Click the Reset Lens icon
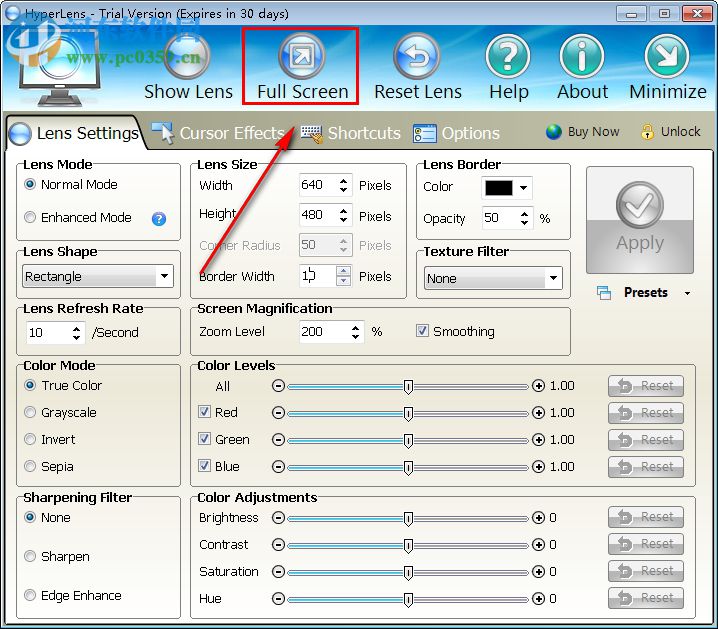Viewport: 718px width, 629px height. tap(417, 56)
